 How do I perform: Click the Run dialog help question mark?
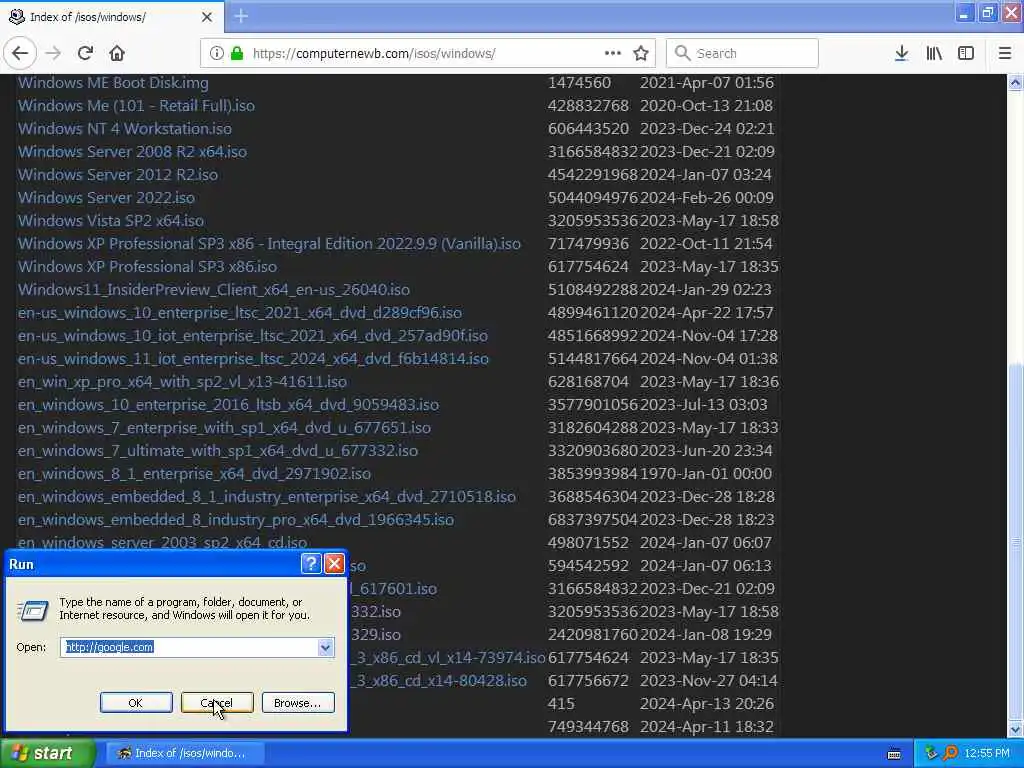[x=312, y=564]
